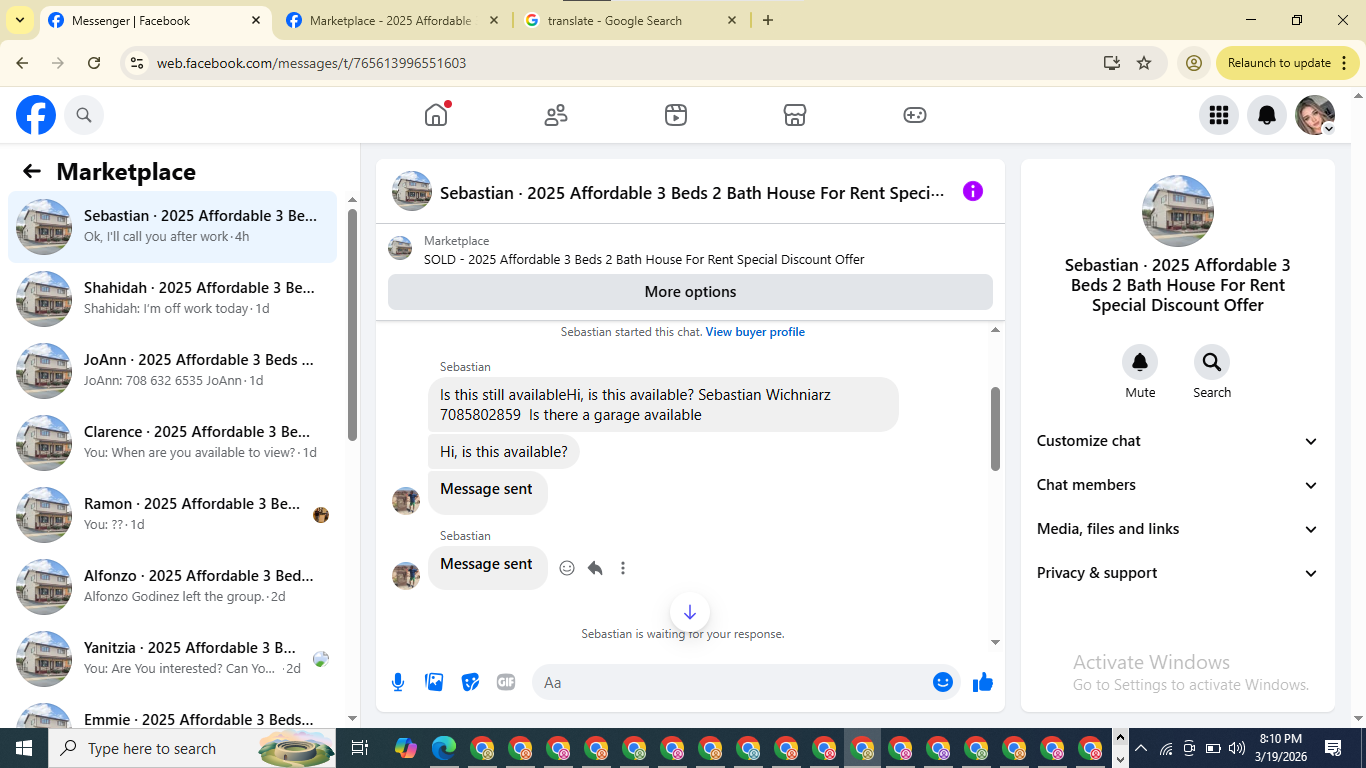
Task: Search in conversation from right panel
Action: pos(1212,362)
